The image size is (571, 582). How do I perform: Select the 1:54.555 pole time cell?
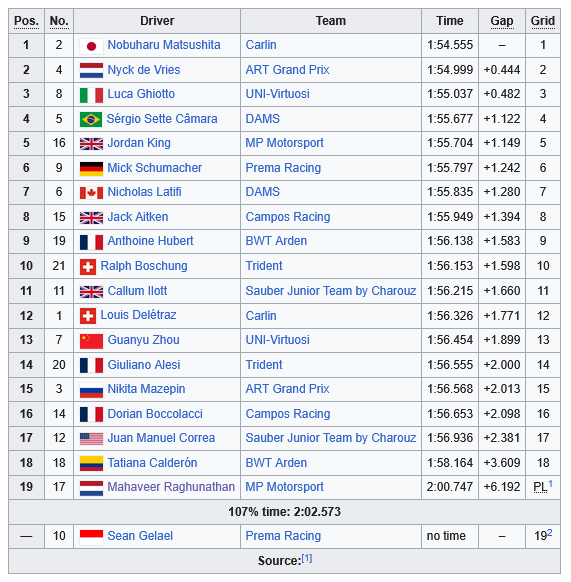(450, 45)
